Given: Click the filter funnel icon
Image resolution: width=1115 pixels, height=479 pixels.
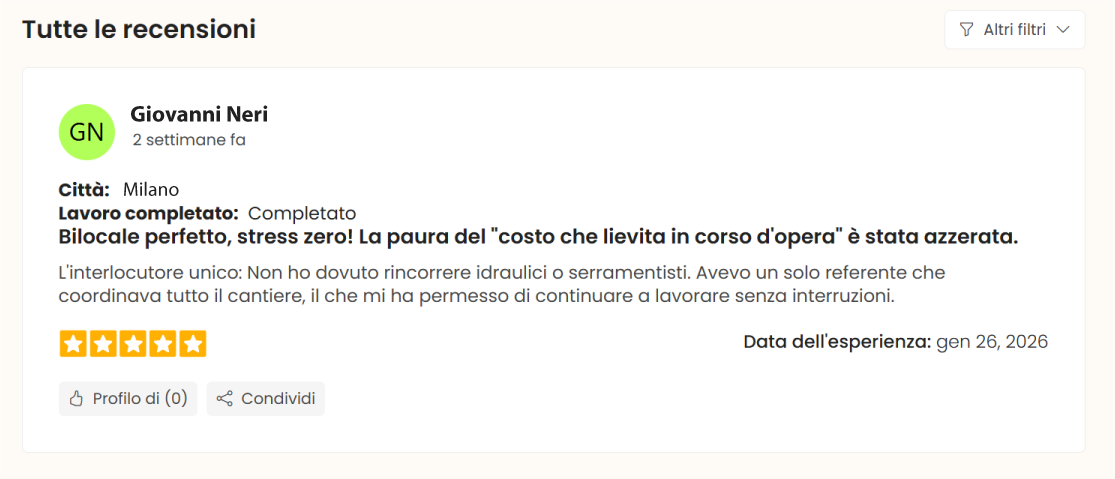Looking at the screenshot, I should (966, 30).
